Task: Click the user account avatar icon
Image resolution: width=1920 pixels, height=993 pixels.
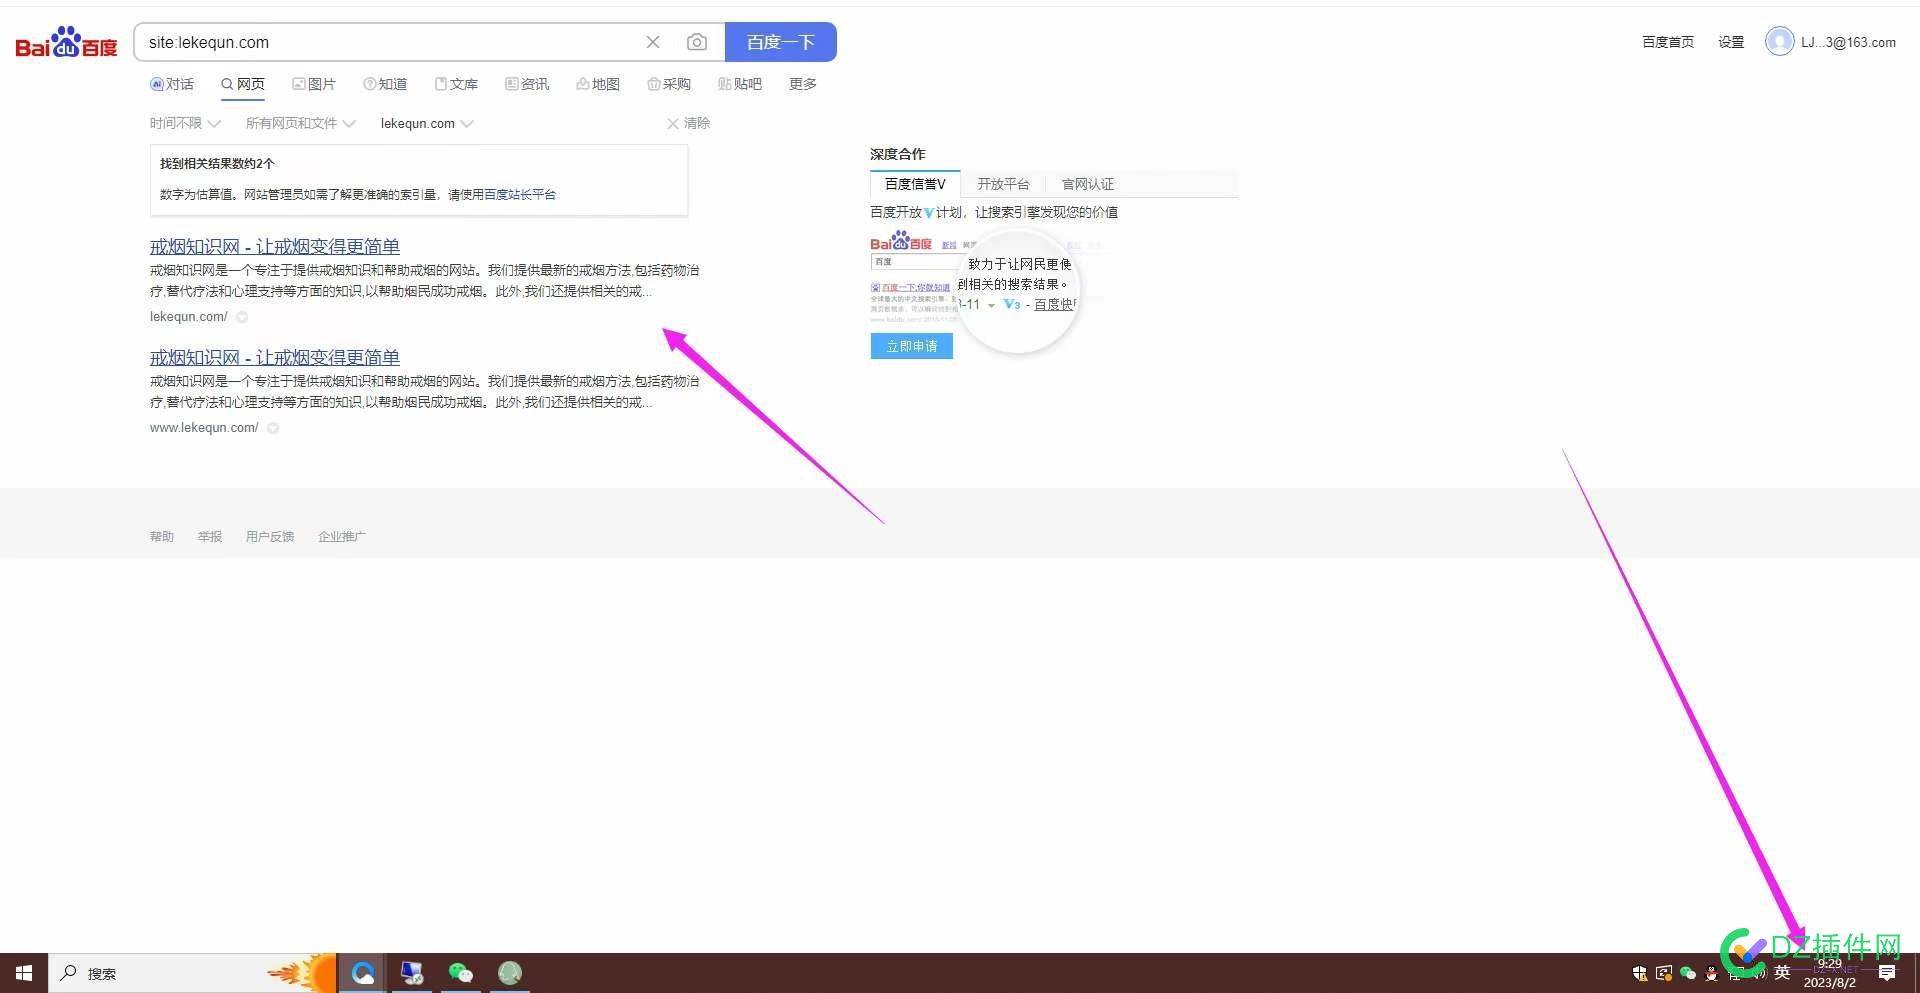Action: (1779, 41)
